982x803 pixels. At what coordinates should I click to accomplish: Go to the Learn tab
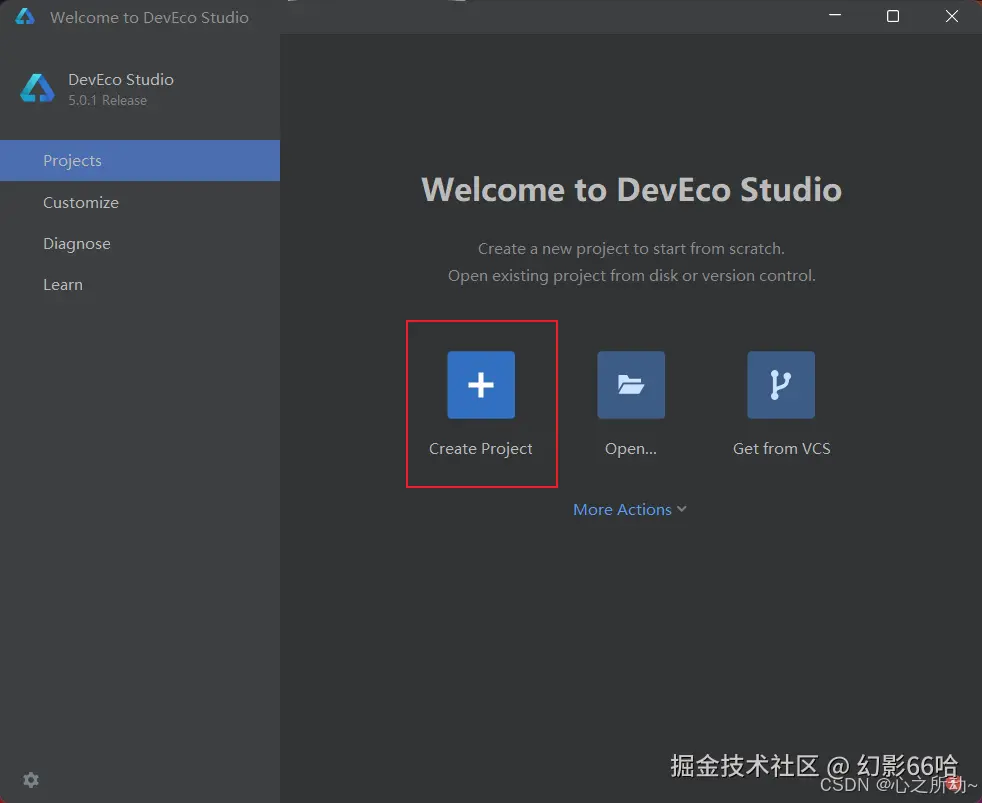tap(140, 284)
